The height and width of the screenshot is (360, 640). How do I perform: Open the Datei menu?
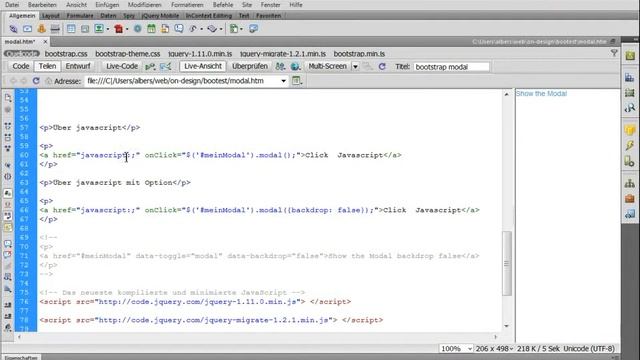pyautogui.click(x=12, y=5)
